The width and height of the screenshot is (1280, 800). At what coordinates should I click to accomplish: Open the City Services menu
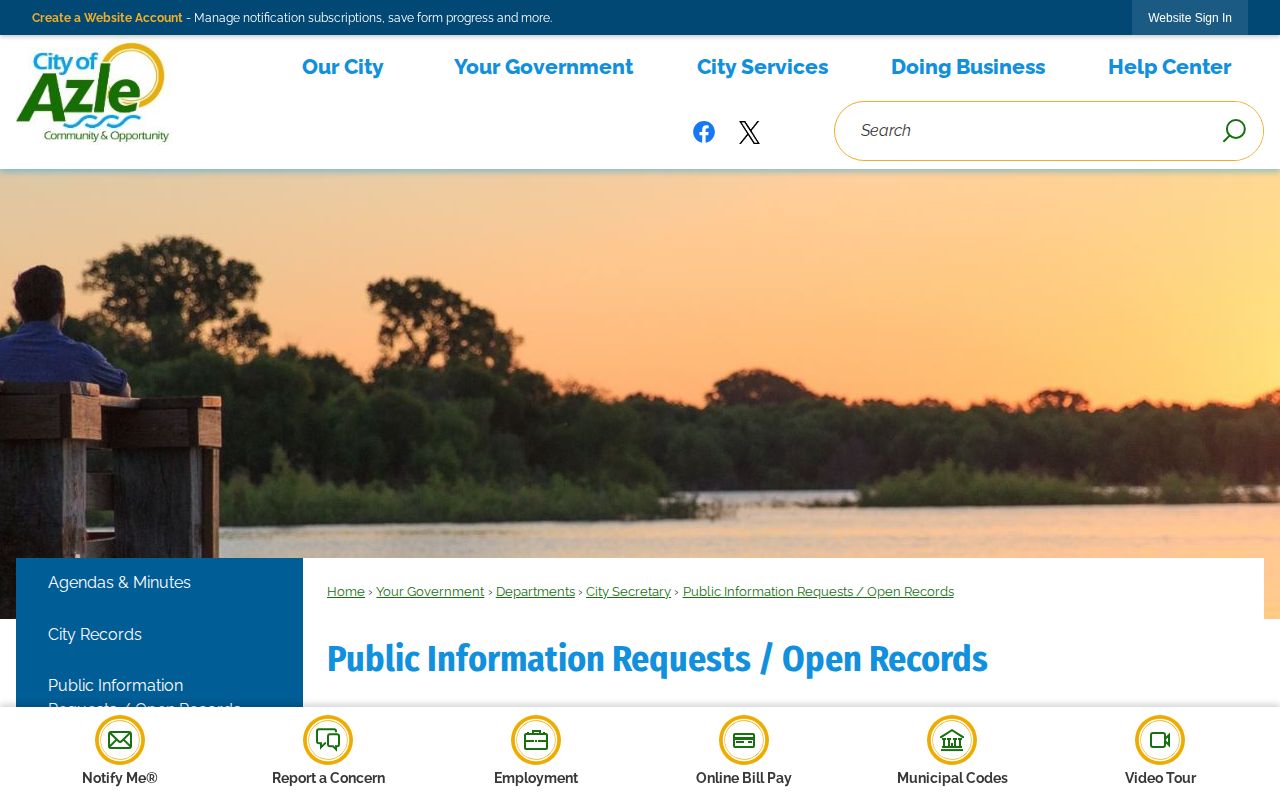pyautogui.click(x=763, y=67)
